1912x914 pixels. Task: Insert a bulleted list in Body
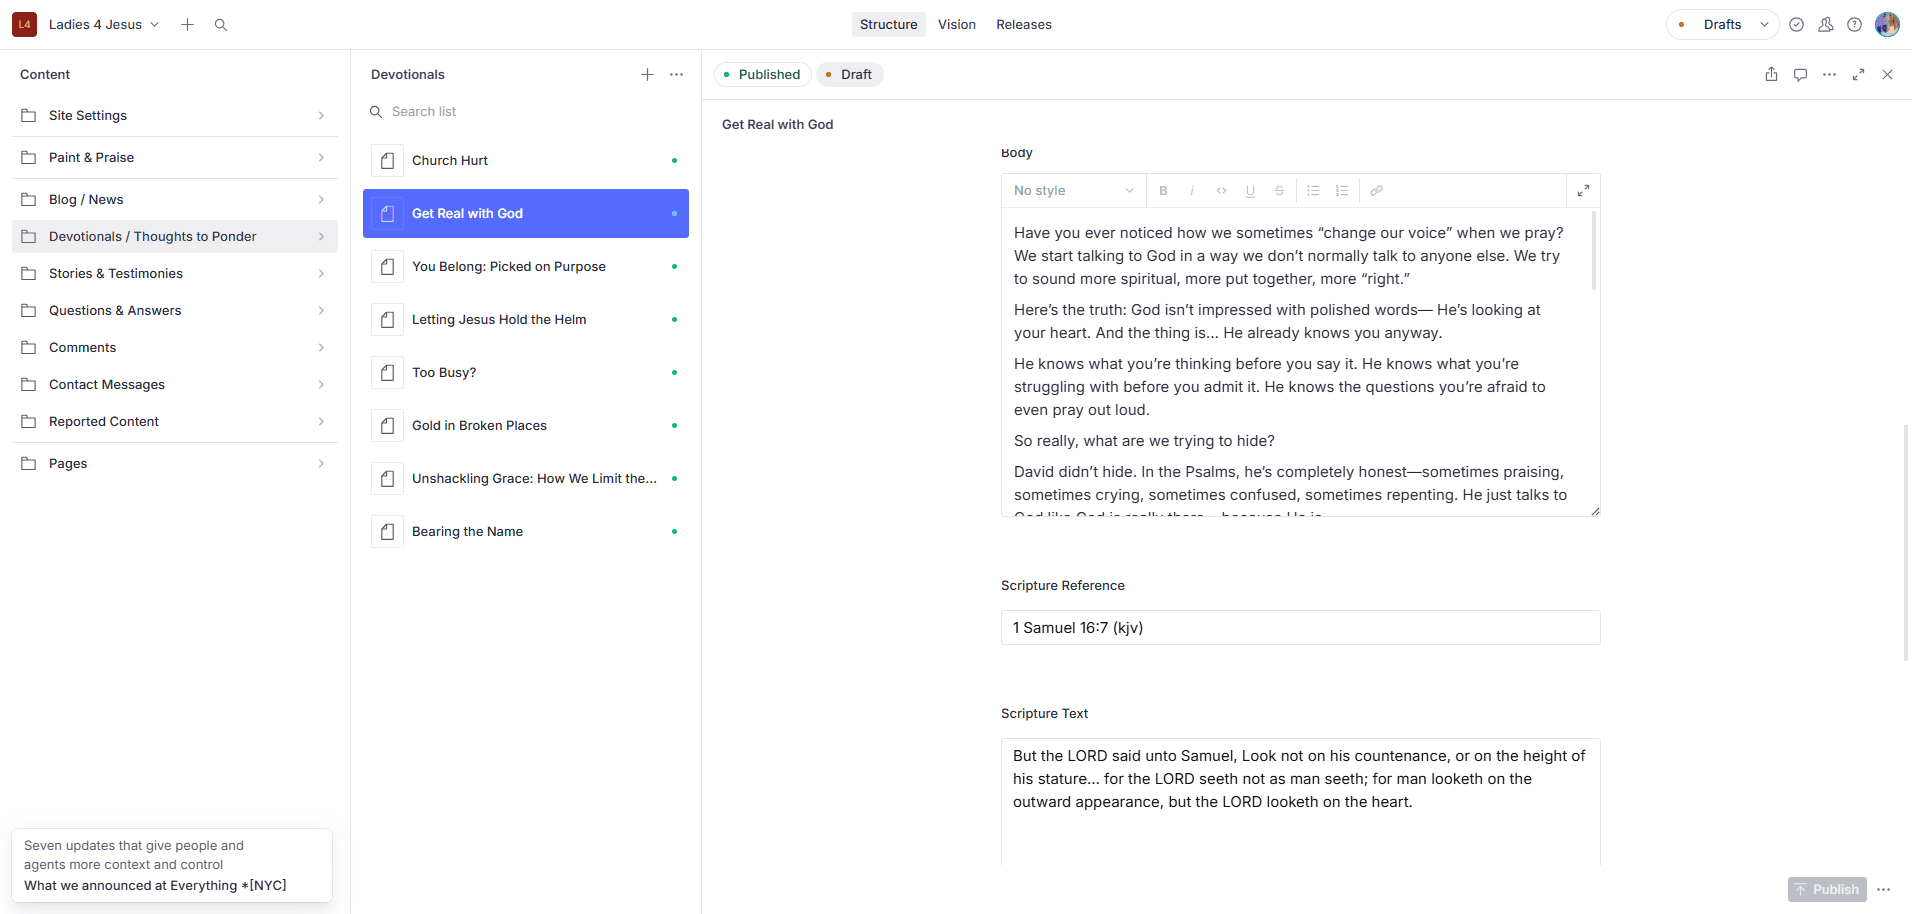(x=1313, y=191)
